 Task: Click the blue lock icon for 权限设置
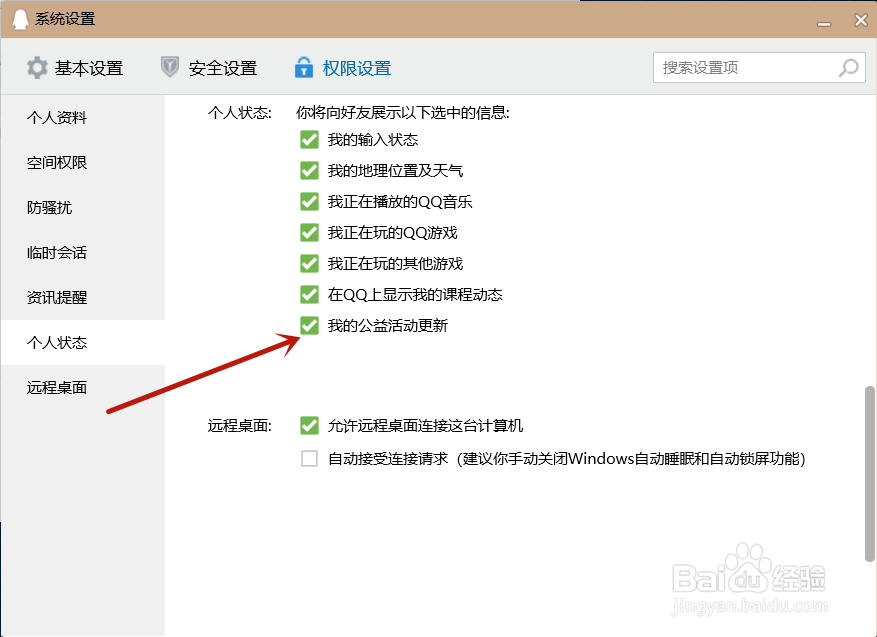pyautogui.click(x=304, y=67)
